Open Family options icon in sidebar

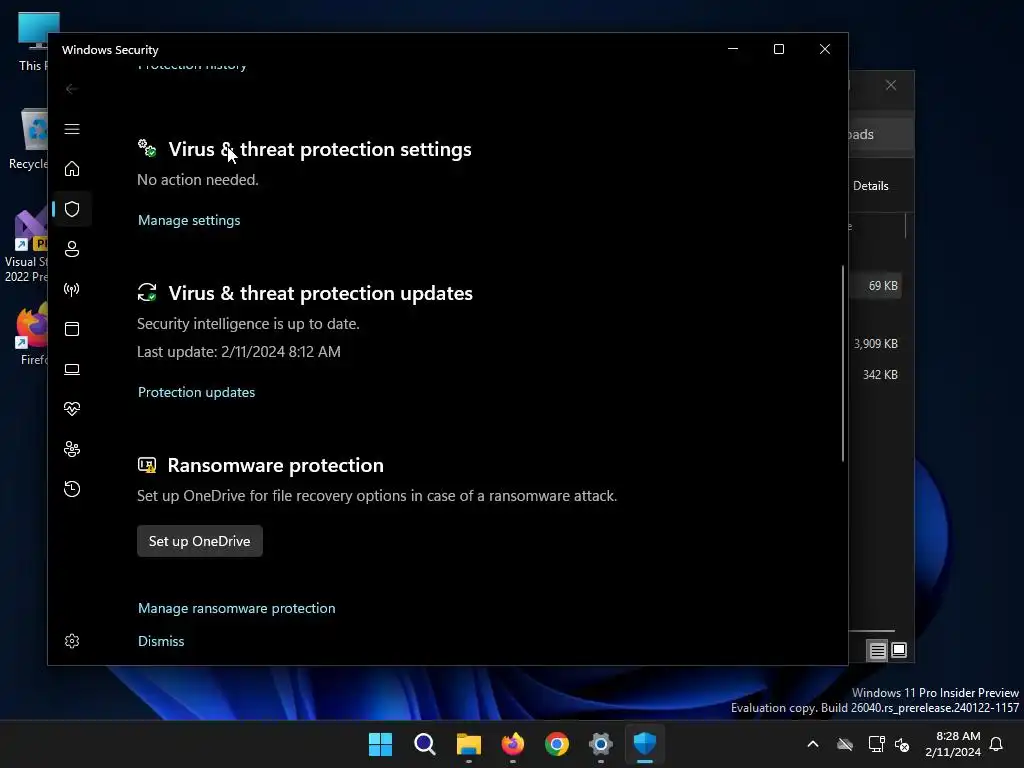point(72,449)
